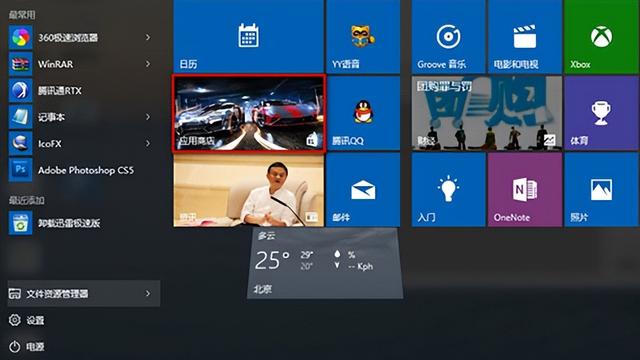This screenshot has height=360, width=640.
Task: Open the 体育 trophy tile
Action: pos(602,113)
